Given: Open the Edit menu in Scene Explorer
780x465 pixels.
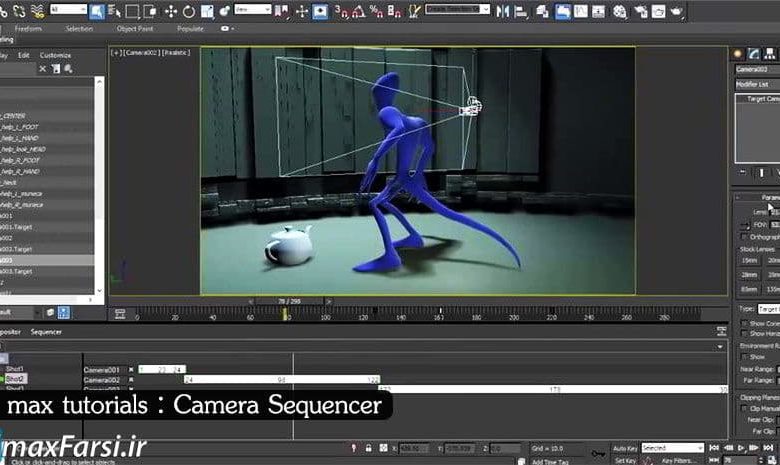Looking at the screenshot, I should pos(23,55).
